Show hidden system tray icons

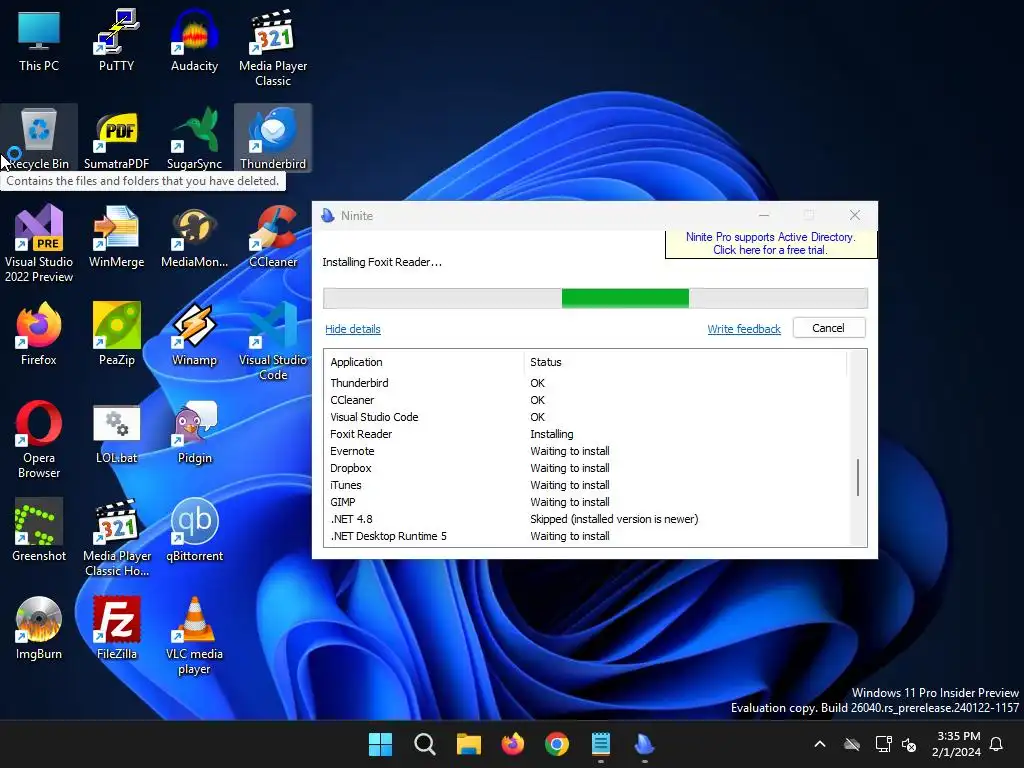click(x=820, y=744)
